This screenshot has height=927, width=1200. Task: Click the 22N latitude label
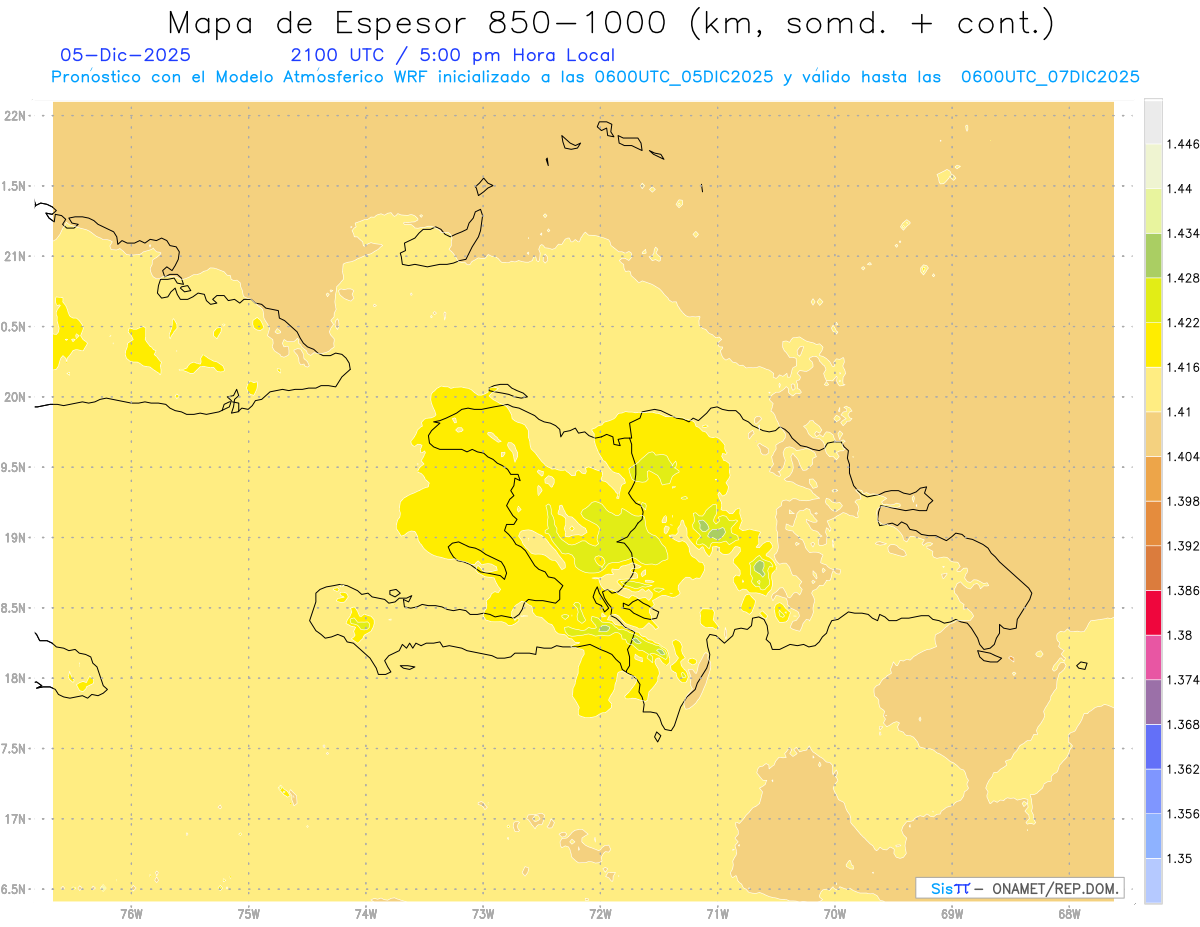(16, 116)
